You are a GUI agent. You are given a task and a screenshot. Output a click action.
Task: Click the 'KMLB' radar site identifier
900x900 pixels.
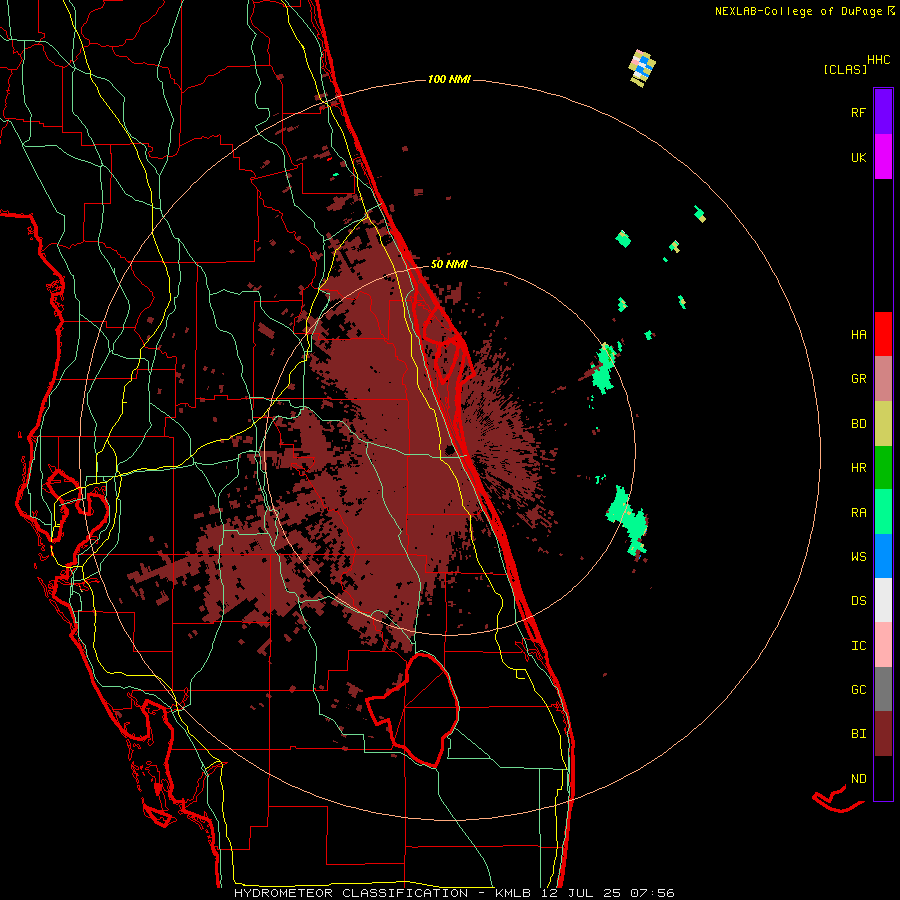click(514, 893)
